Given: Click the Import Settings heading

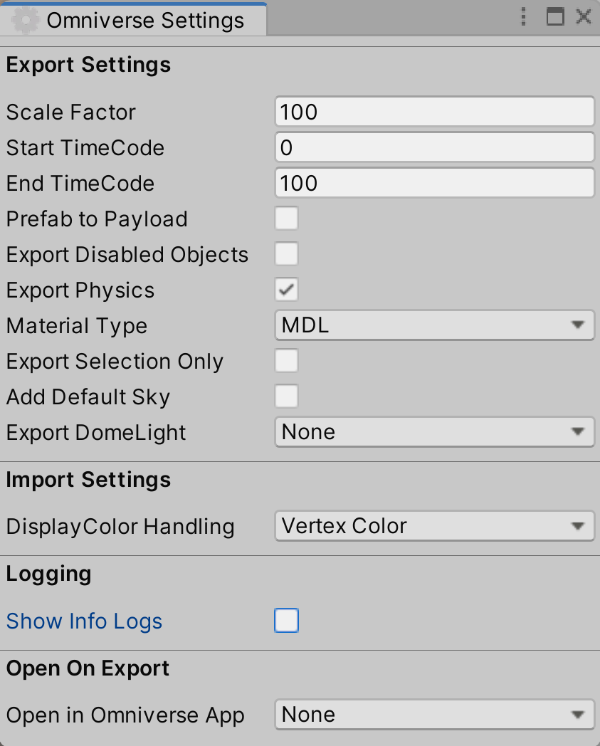Looking at the screenshot, I should click(x=88, y=480).
